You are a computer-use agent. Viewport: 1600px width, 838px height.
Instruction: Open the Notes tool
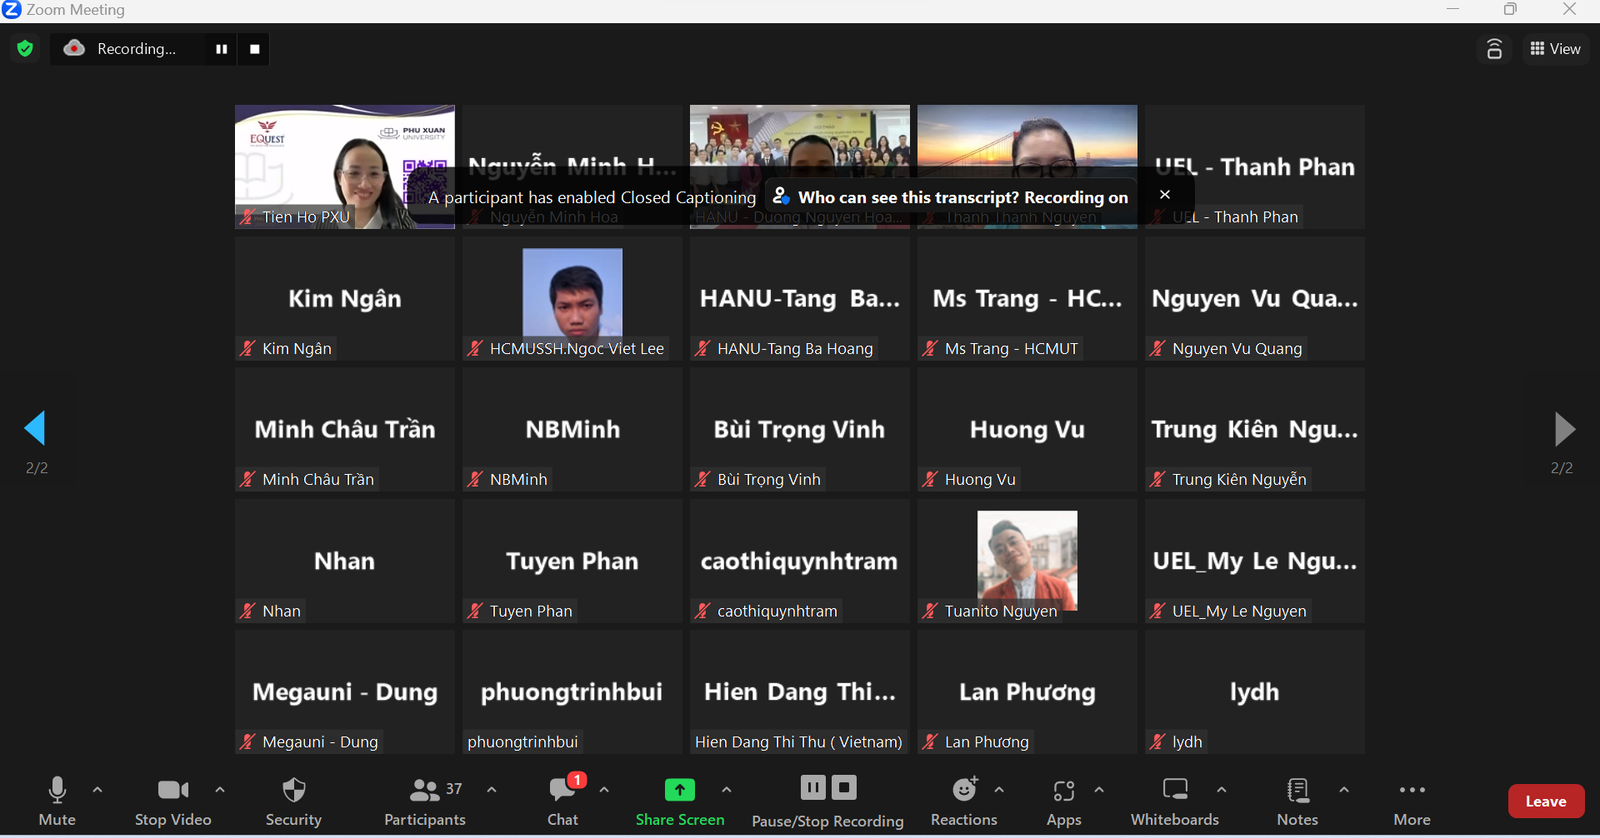[x=1297, y=802]
